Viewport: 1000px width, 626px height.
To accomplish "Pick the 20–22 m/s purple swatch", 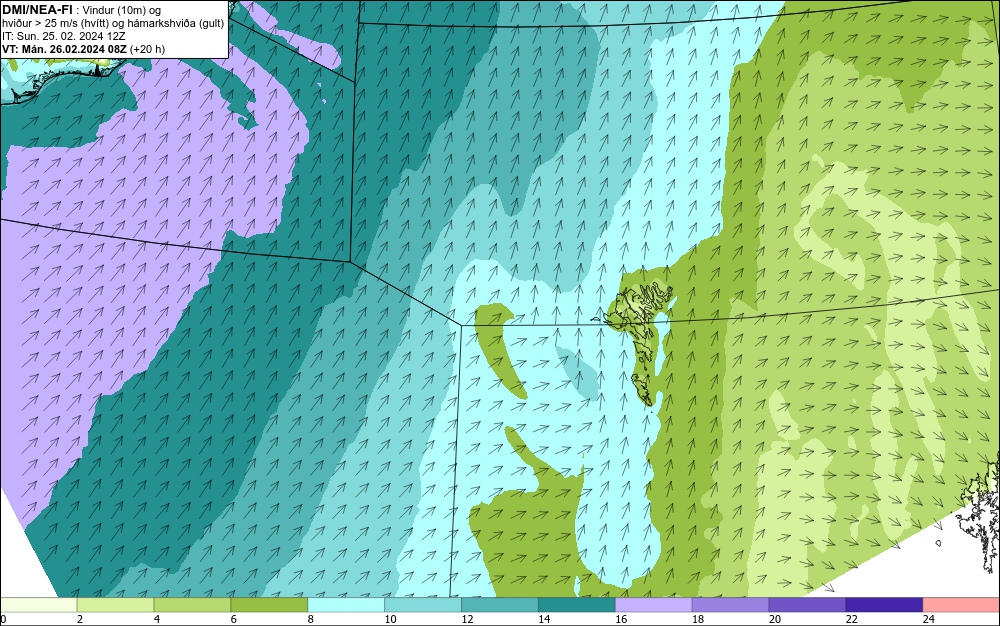I will tap(807, 605).
